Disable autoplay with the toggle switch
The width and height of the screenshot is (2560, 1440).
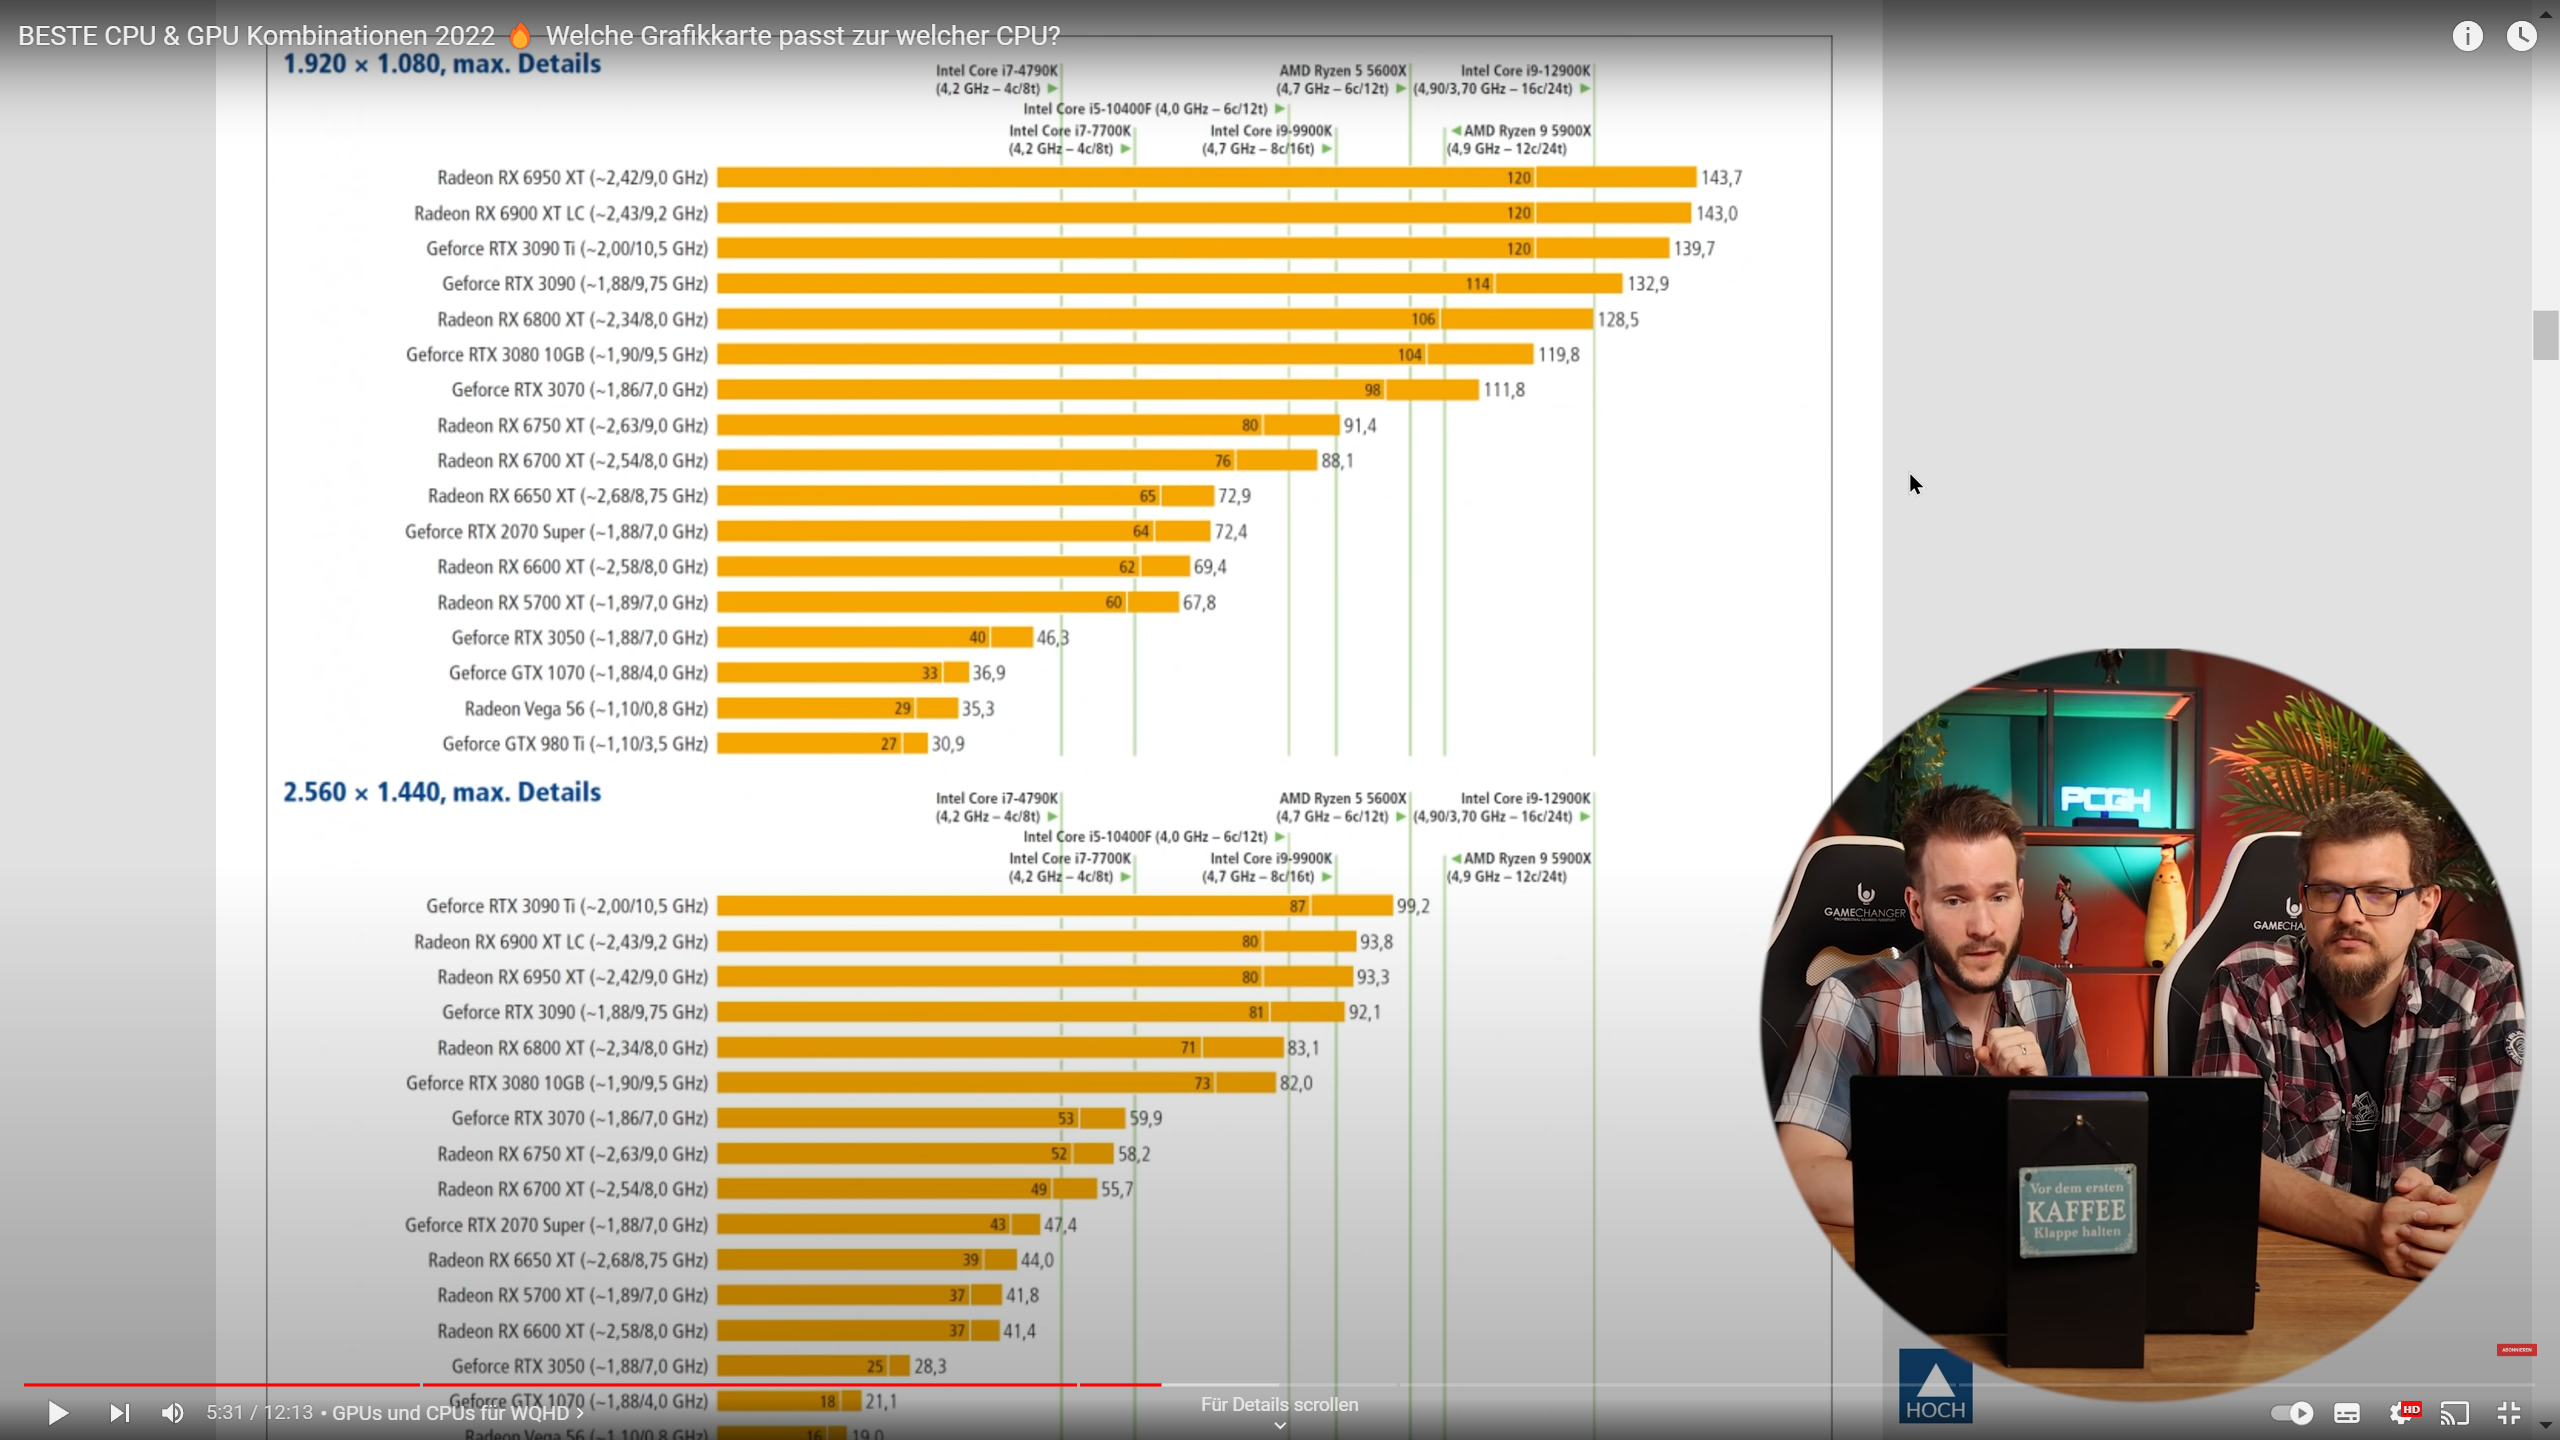pos(2291,1413)
